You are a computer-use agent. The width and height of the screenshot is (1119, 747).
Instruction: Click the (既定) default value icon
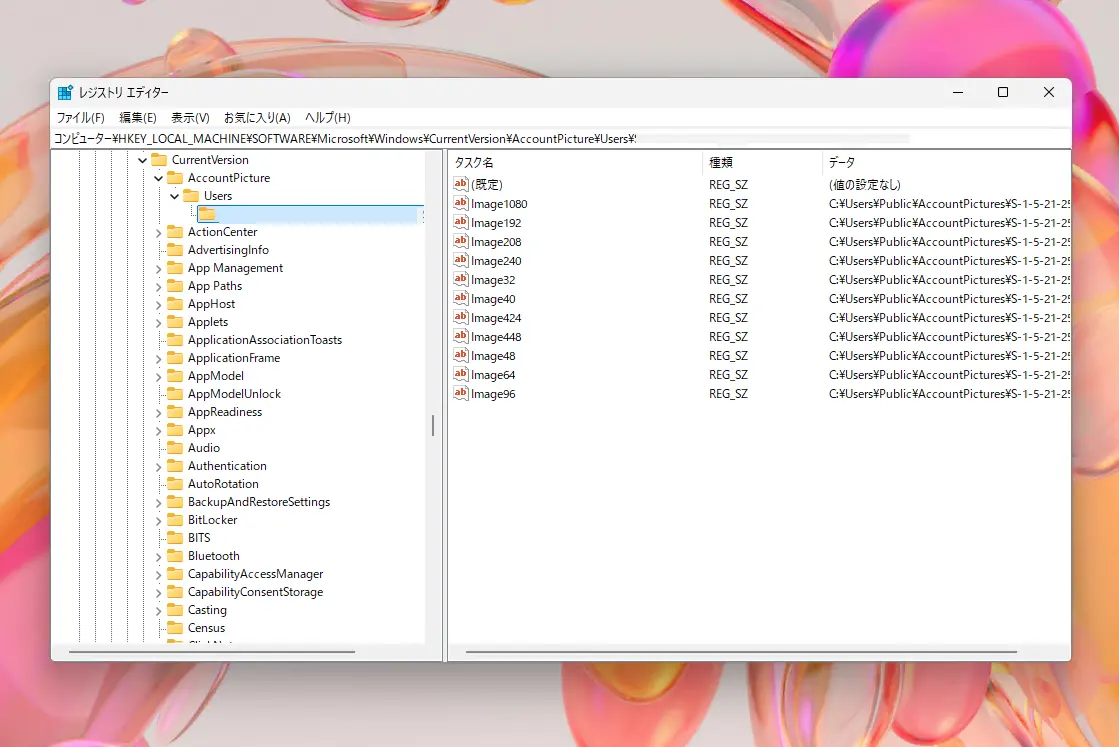pos(460,184)
